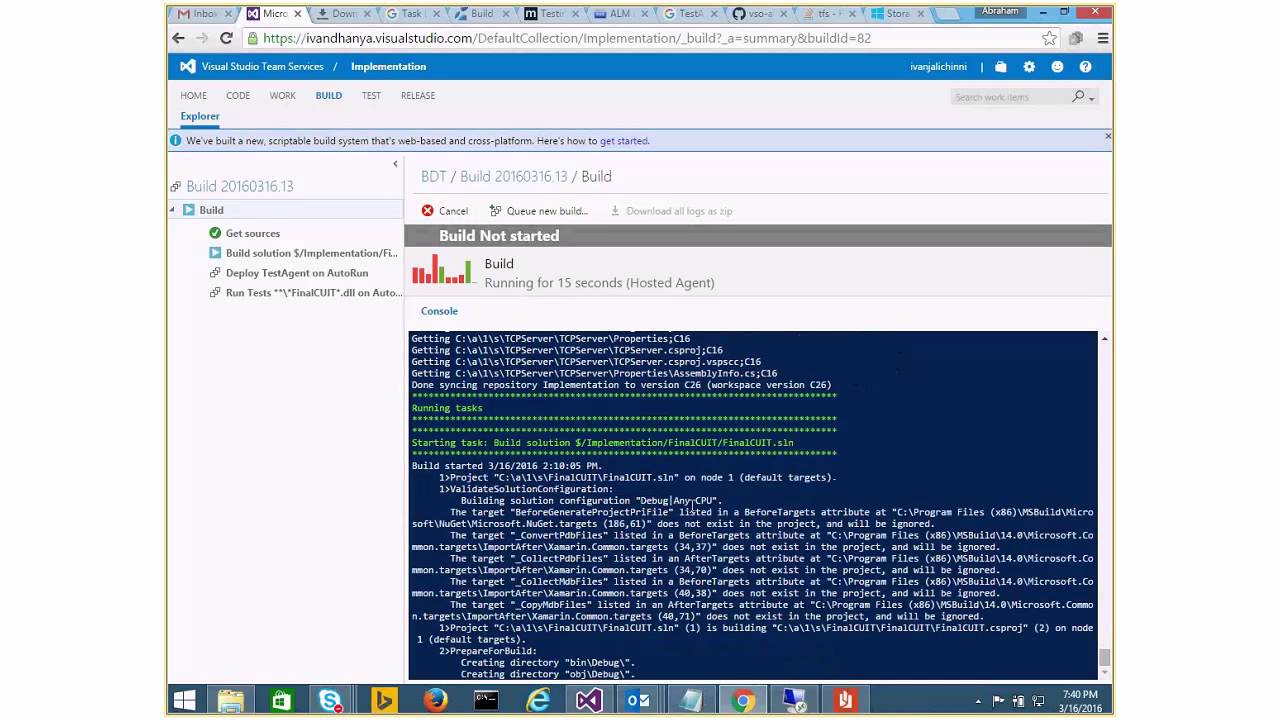
Task: Follow the 'get started' link
Action: (624, 141)
